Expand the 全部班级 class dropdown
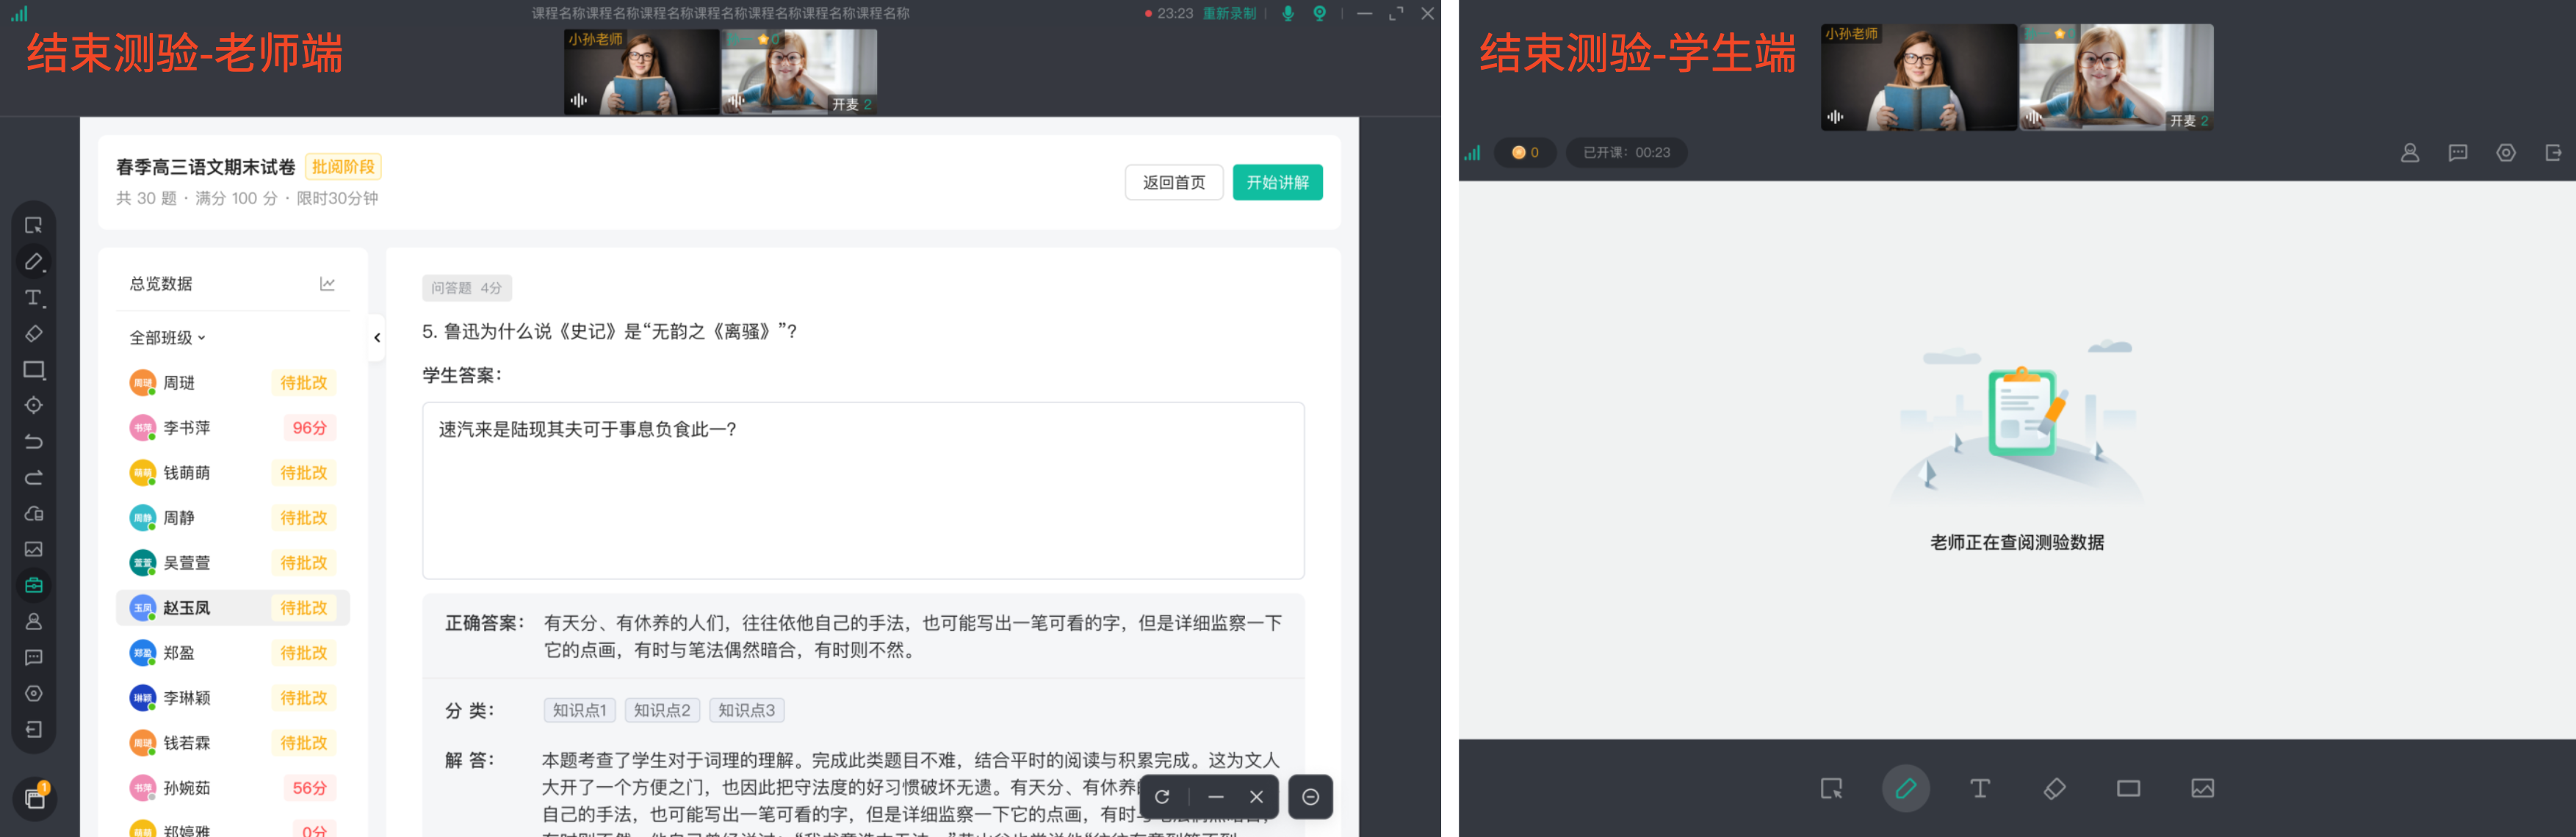 tap(167, 338)
